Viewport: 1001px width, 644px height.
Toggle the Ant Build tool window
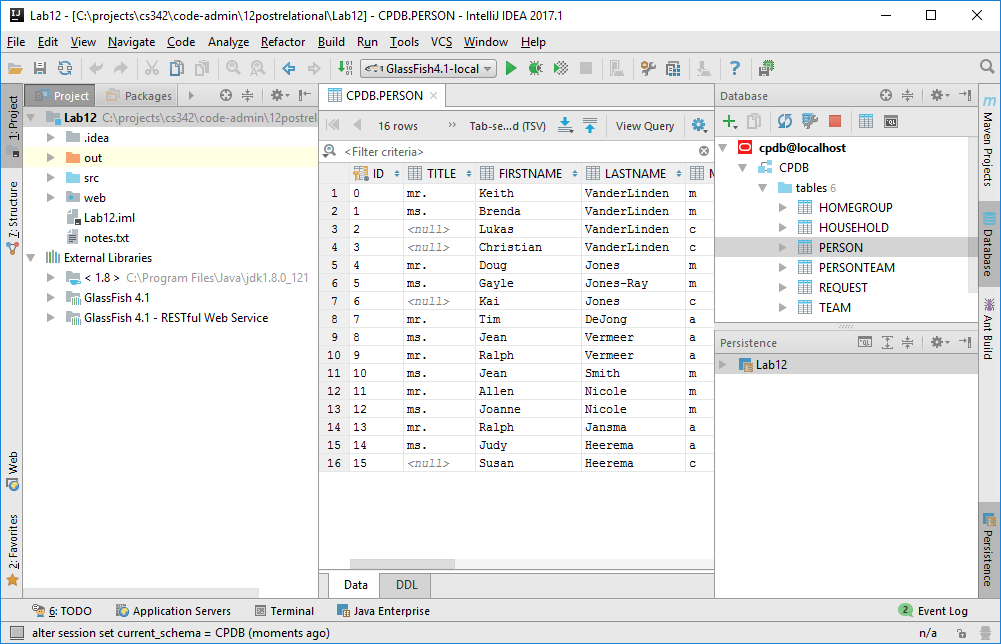pos(988,328)
